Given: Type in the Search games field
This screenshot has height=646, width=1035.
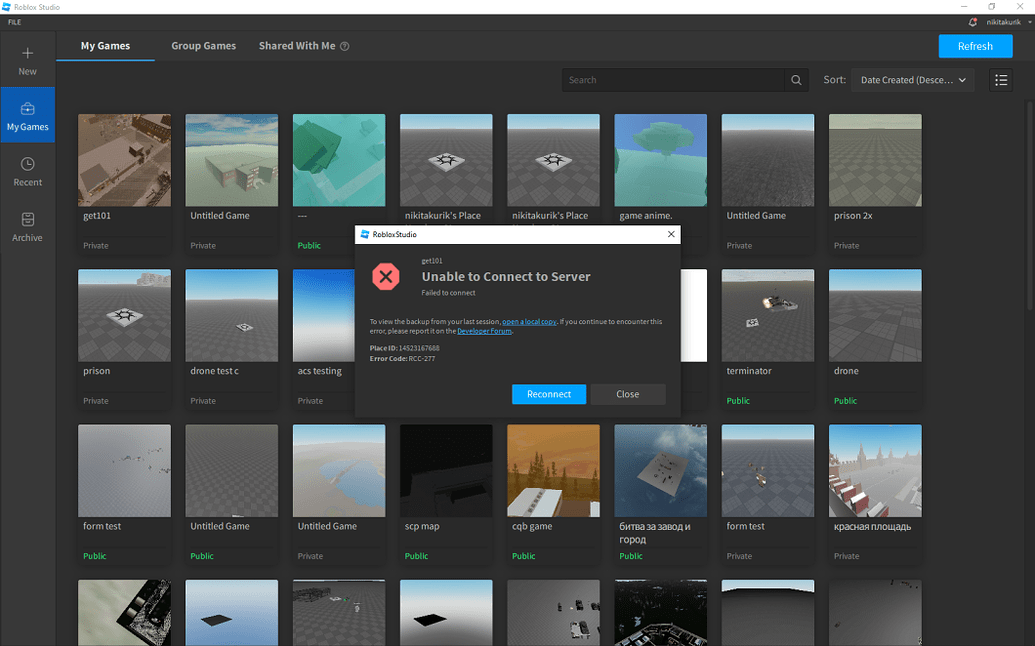Looking at the screenshot, I should [x=680, y=80].
